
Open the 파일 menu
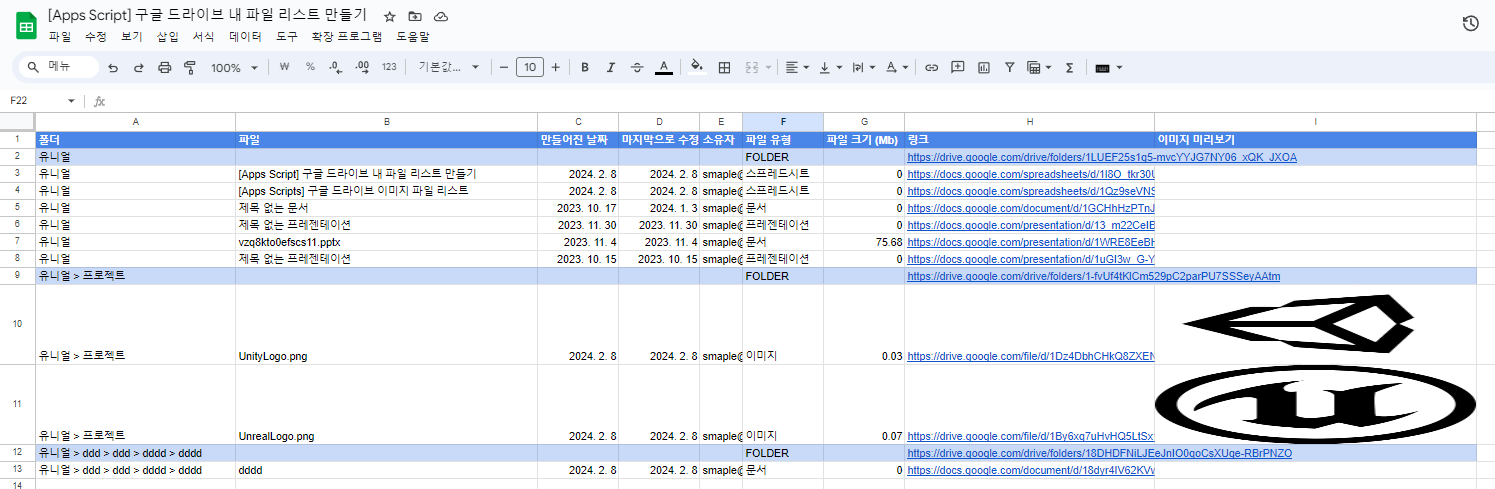(x=60, y=36)
